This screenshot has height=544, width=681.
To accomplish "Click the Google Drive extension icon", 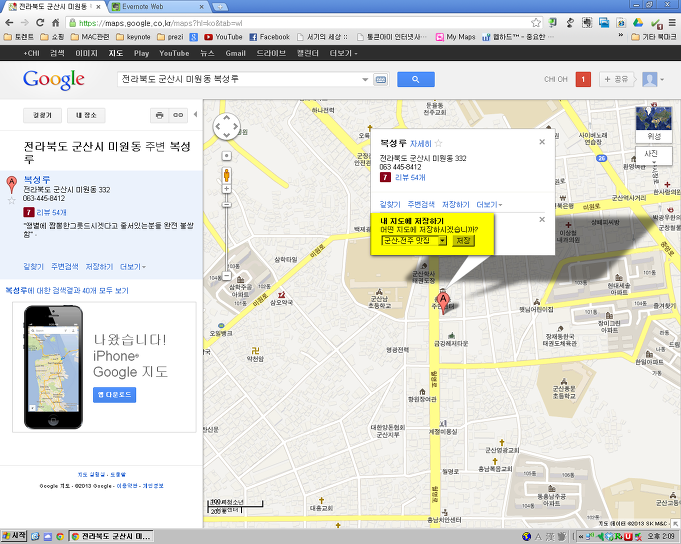I will pyautogui.click(x=638, y=23).
